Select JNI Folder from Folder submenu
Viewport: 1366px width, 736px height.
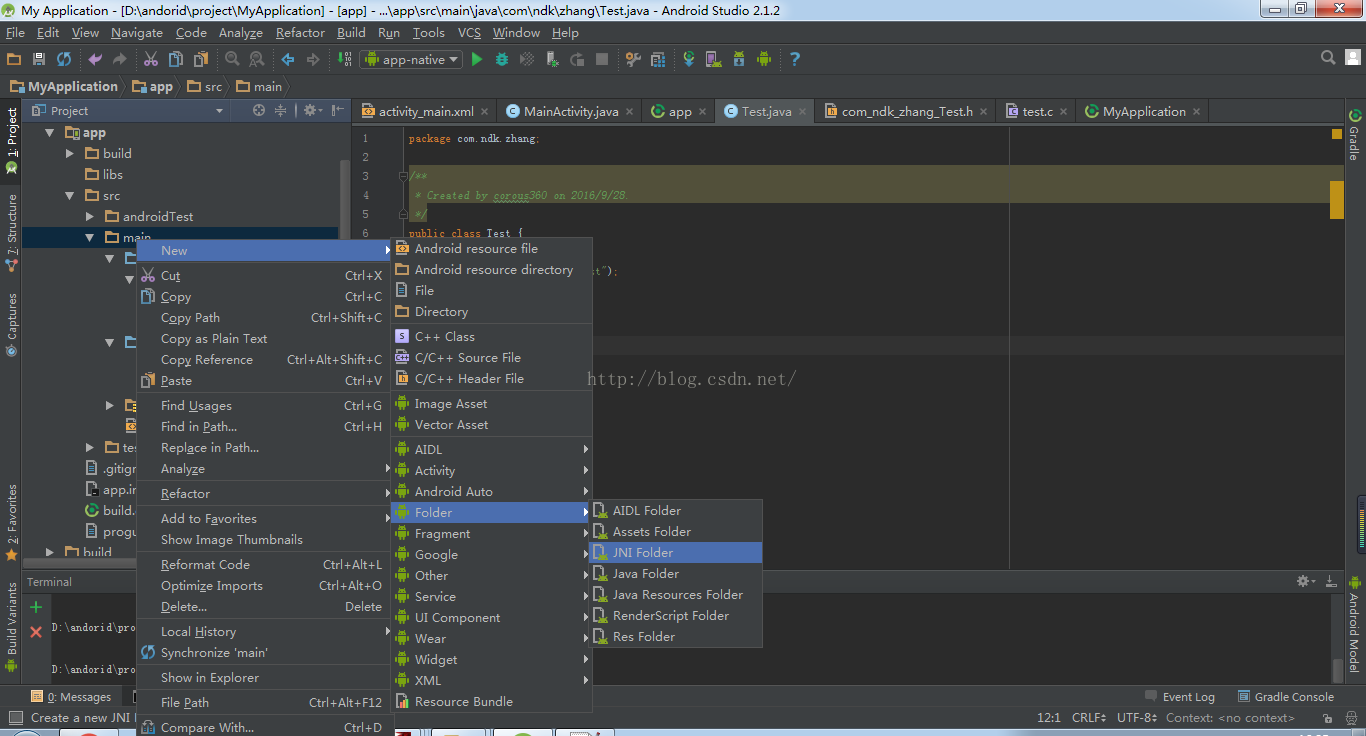click(643, 553)
